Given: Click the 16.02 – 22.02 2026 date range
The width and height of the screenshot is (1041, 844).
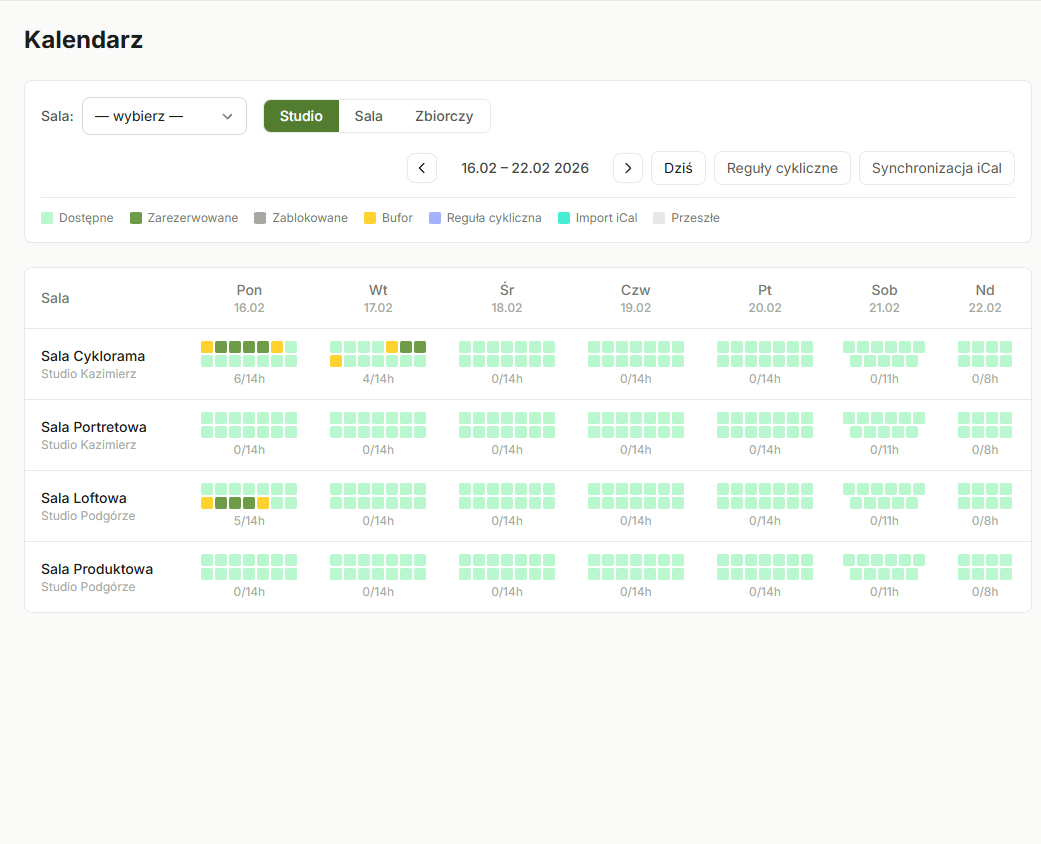Looking at the screenshot, I should coord(525,167).
